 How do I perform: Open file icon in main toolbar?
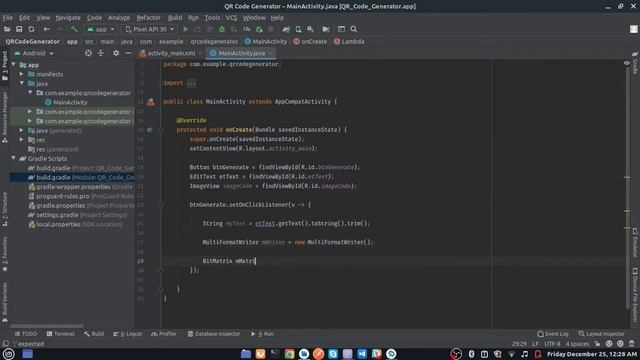pos(7,29)
